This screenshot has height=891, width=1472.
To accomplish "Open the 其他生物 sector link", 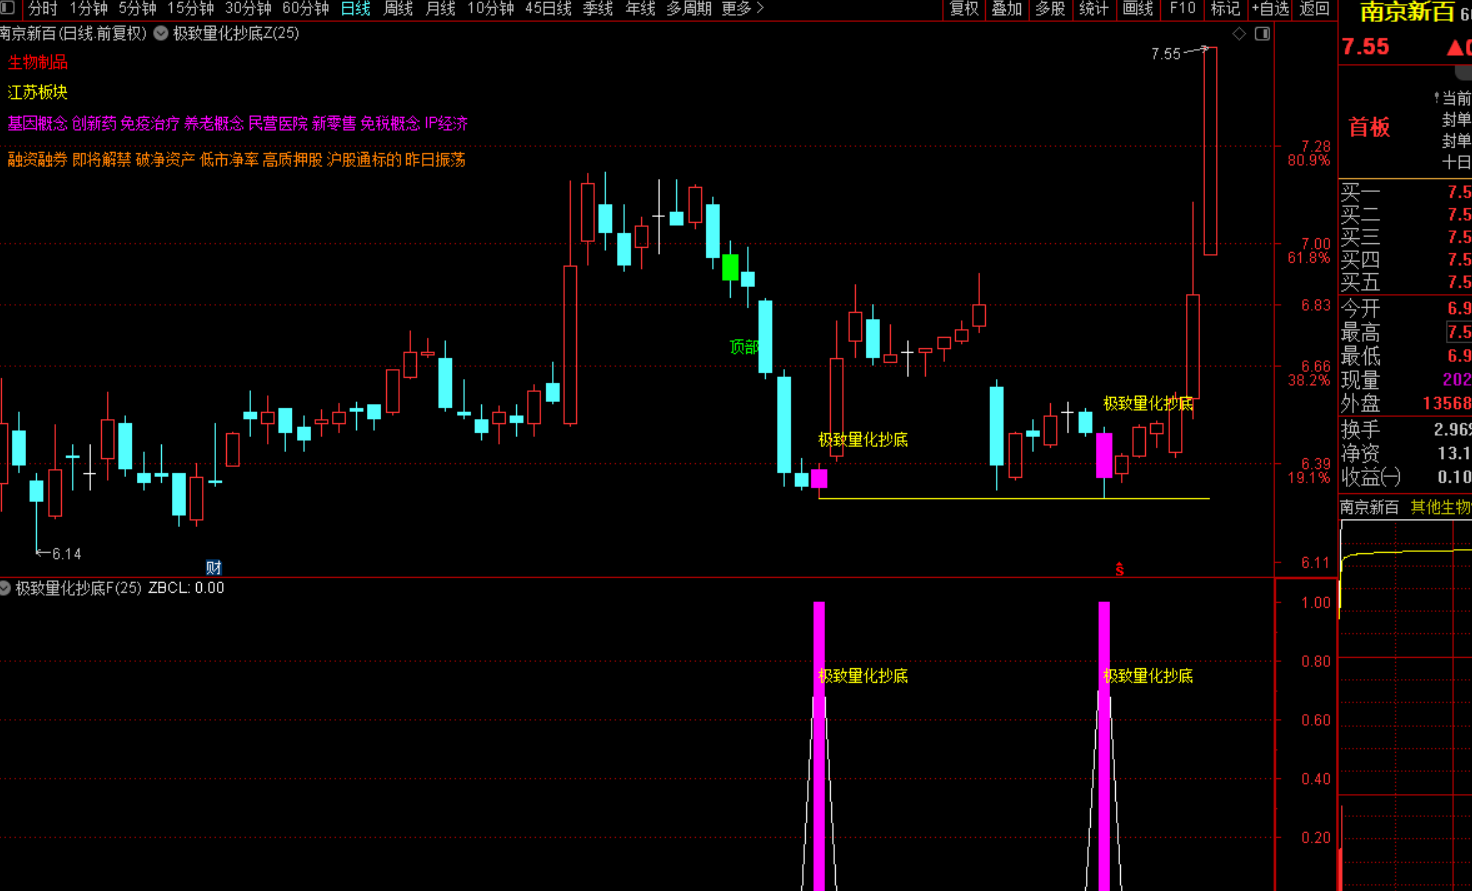I will tap(1440, 507).
